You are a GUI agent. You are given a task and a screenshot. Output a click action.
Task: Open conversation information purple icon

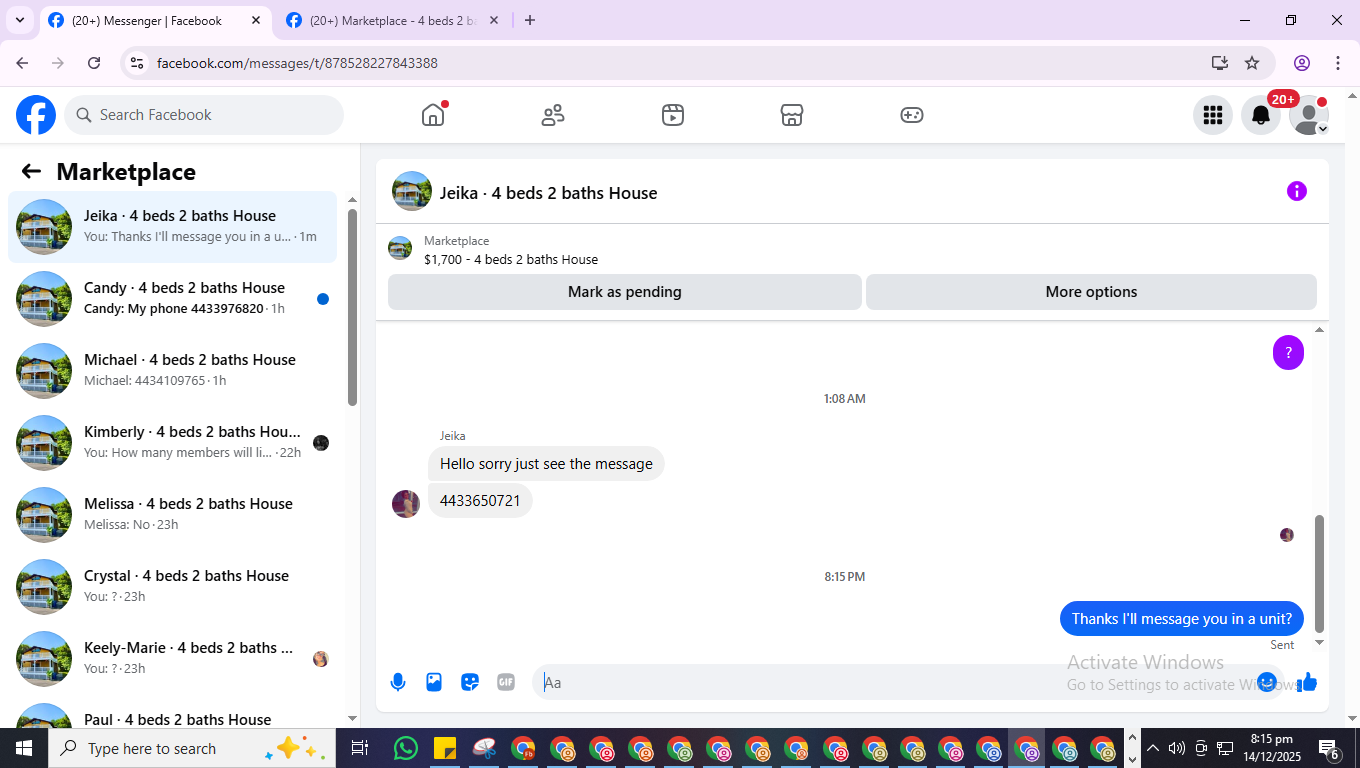click(x=1297, y=191)
